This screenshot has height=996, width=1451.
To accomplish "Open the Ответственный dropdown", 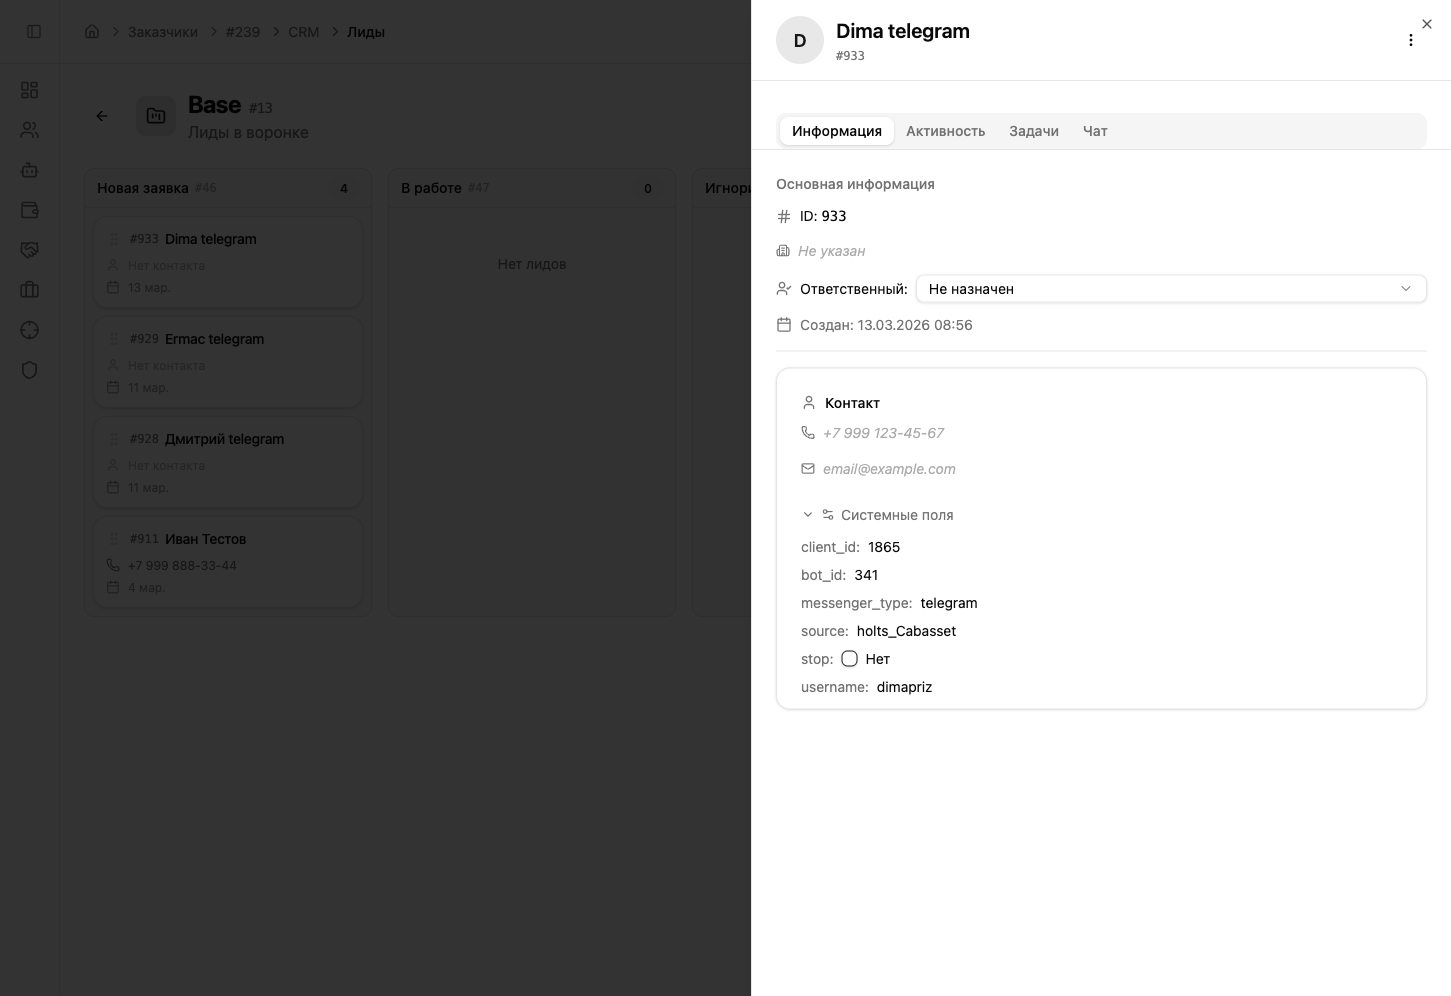I will (x=1170, y=289).
